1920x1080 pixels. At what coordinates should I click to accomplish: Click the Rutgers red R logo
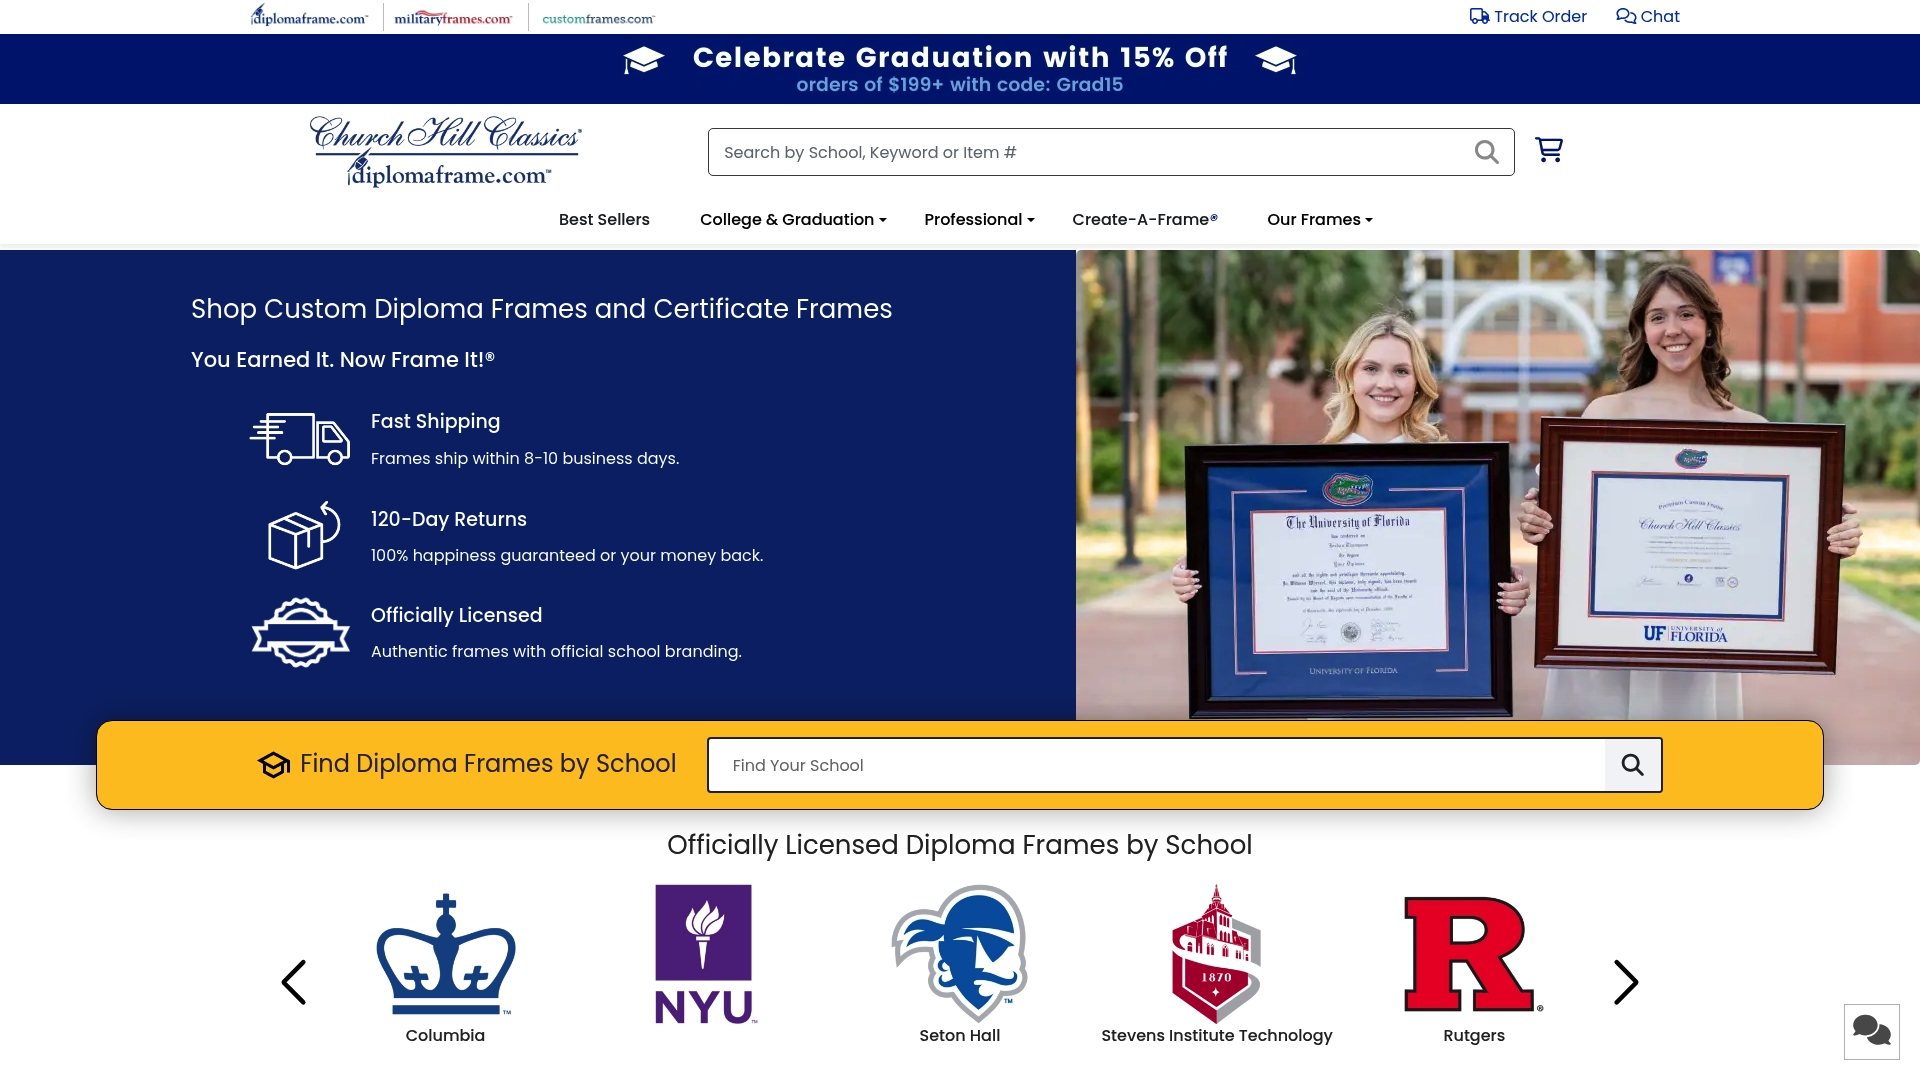point(1474,954)
